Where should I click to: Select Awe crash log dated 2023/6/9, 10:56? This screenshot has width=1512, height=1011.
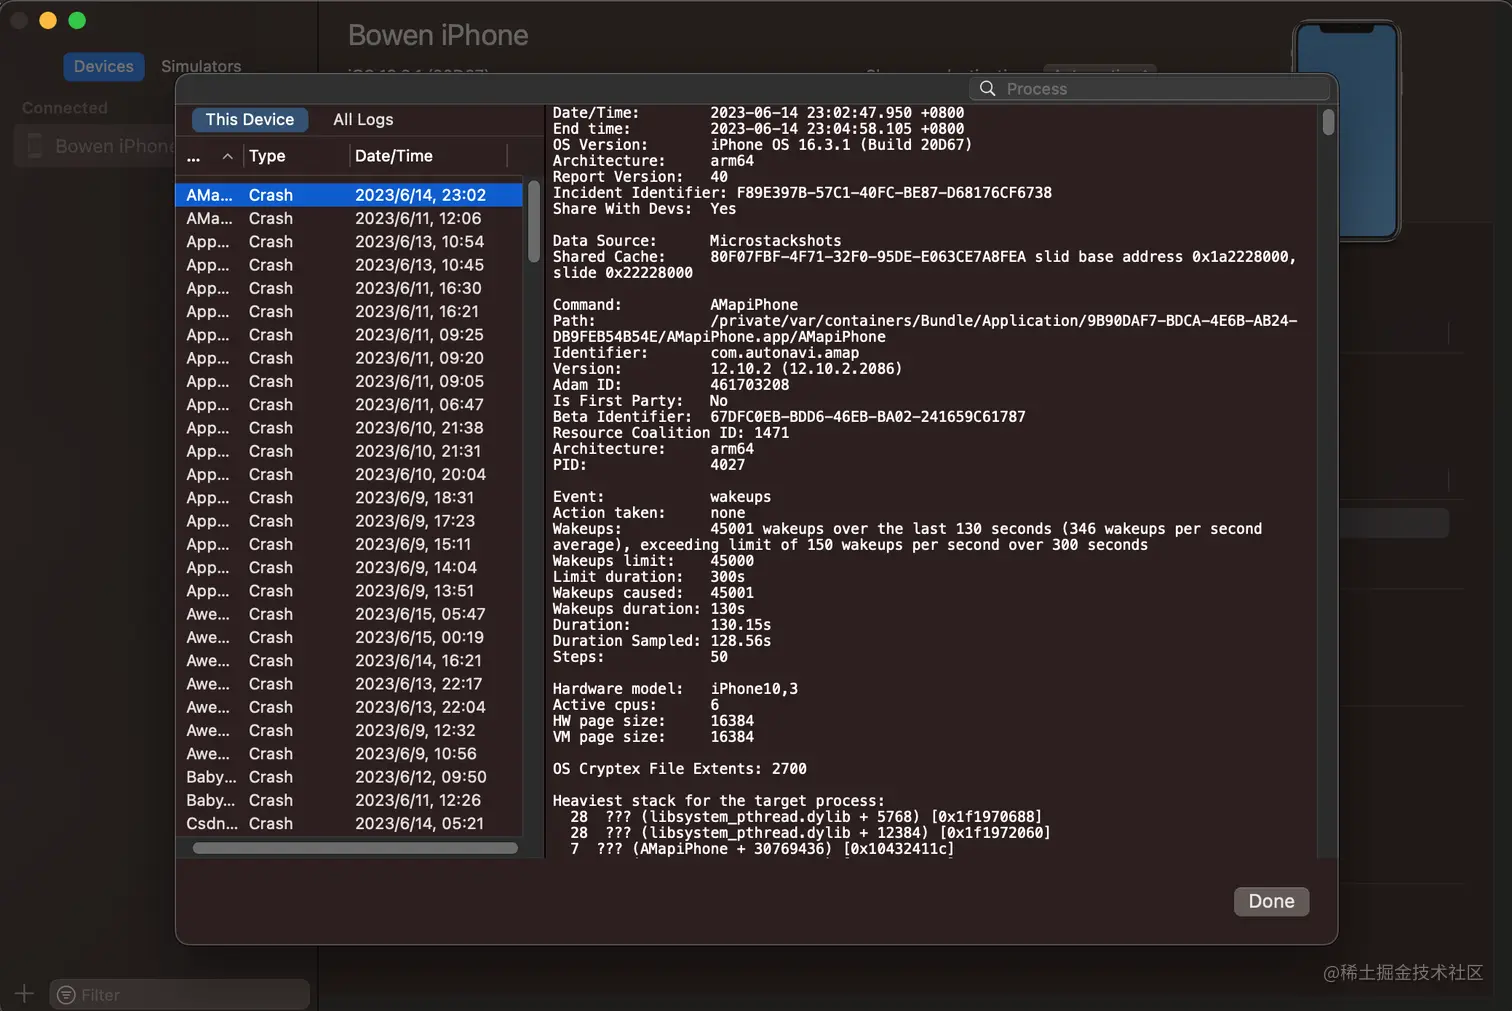[349, 753]
